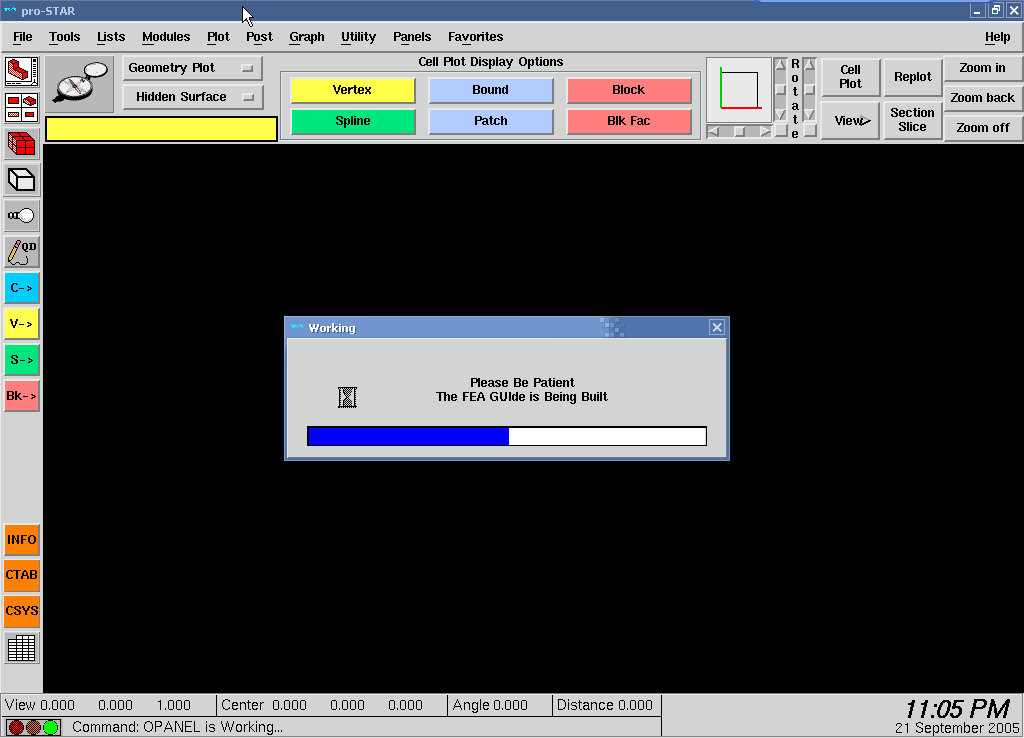Toggle Block display option
The width and height of the screenshot is (1024, 738).
click(x=629, y=90)
